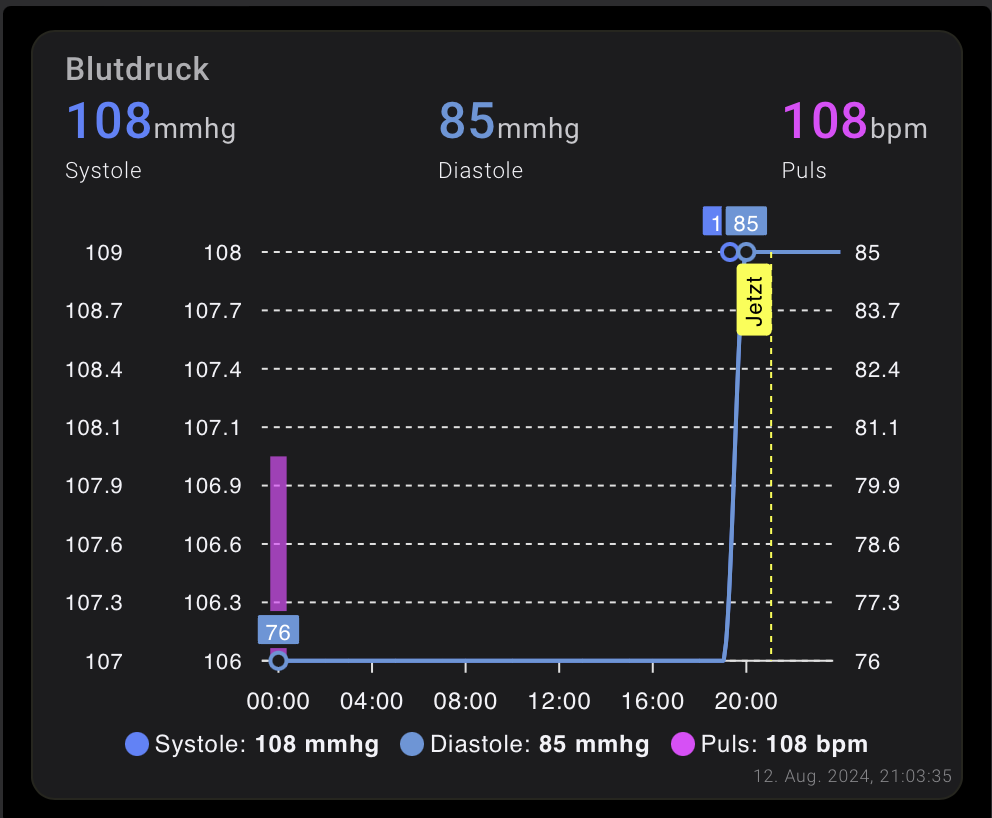This screenshot has height=818, width=992.
Task: Open the Systole 108 mmhg header value
Action: tap(150, 122)
